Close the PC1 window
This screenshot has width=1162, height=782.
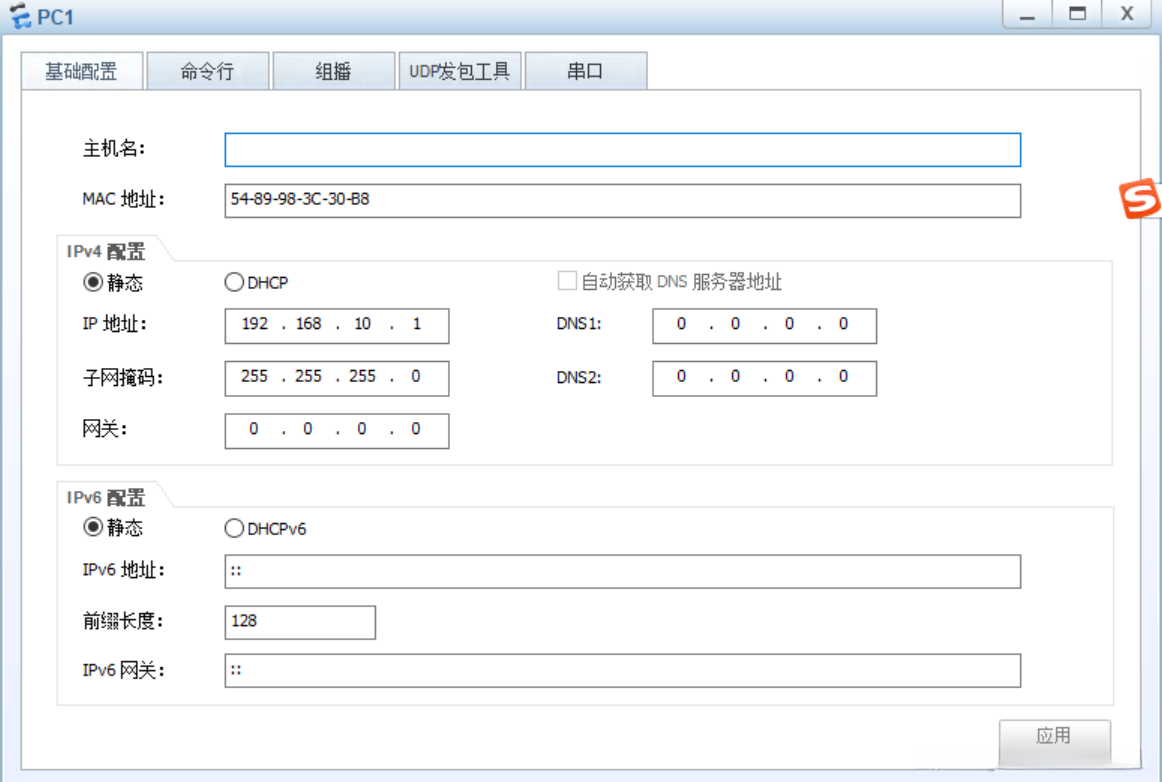(1127, 14)
